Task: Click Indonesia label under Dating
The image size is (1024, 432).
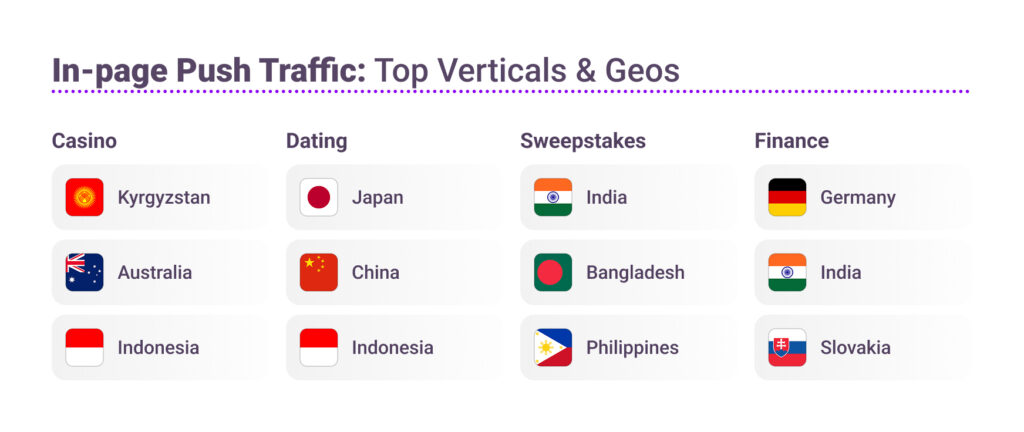Action: [x=392, y=348]
